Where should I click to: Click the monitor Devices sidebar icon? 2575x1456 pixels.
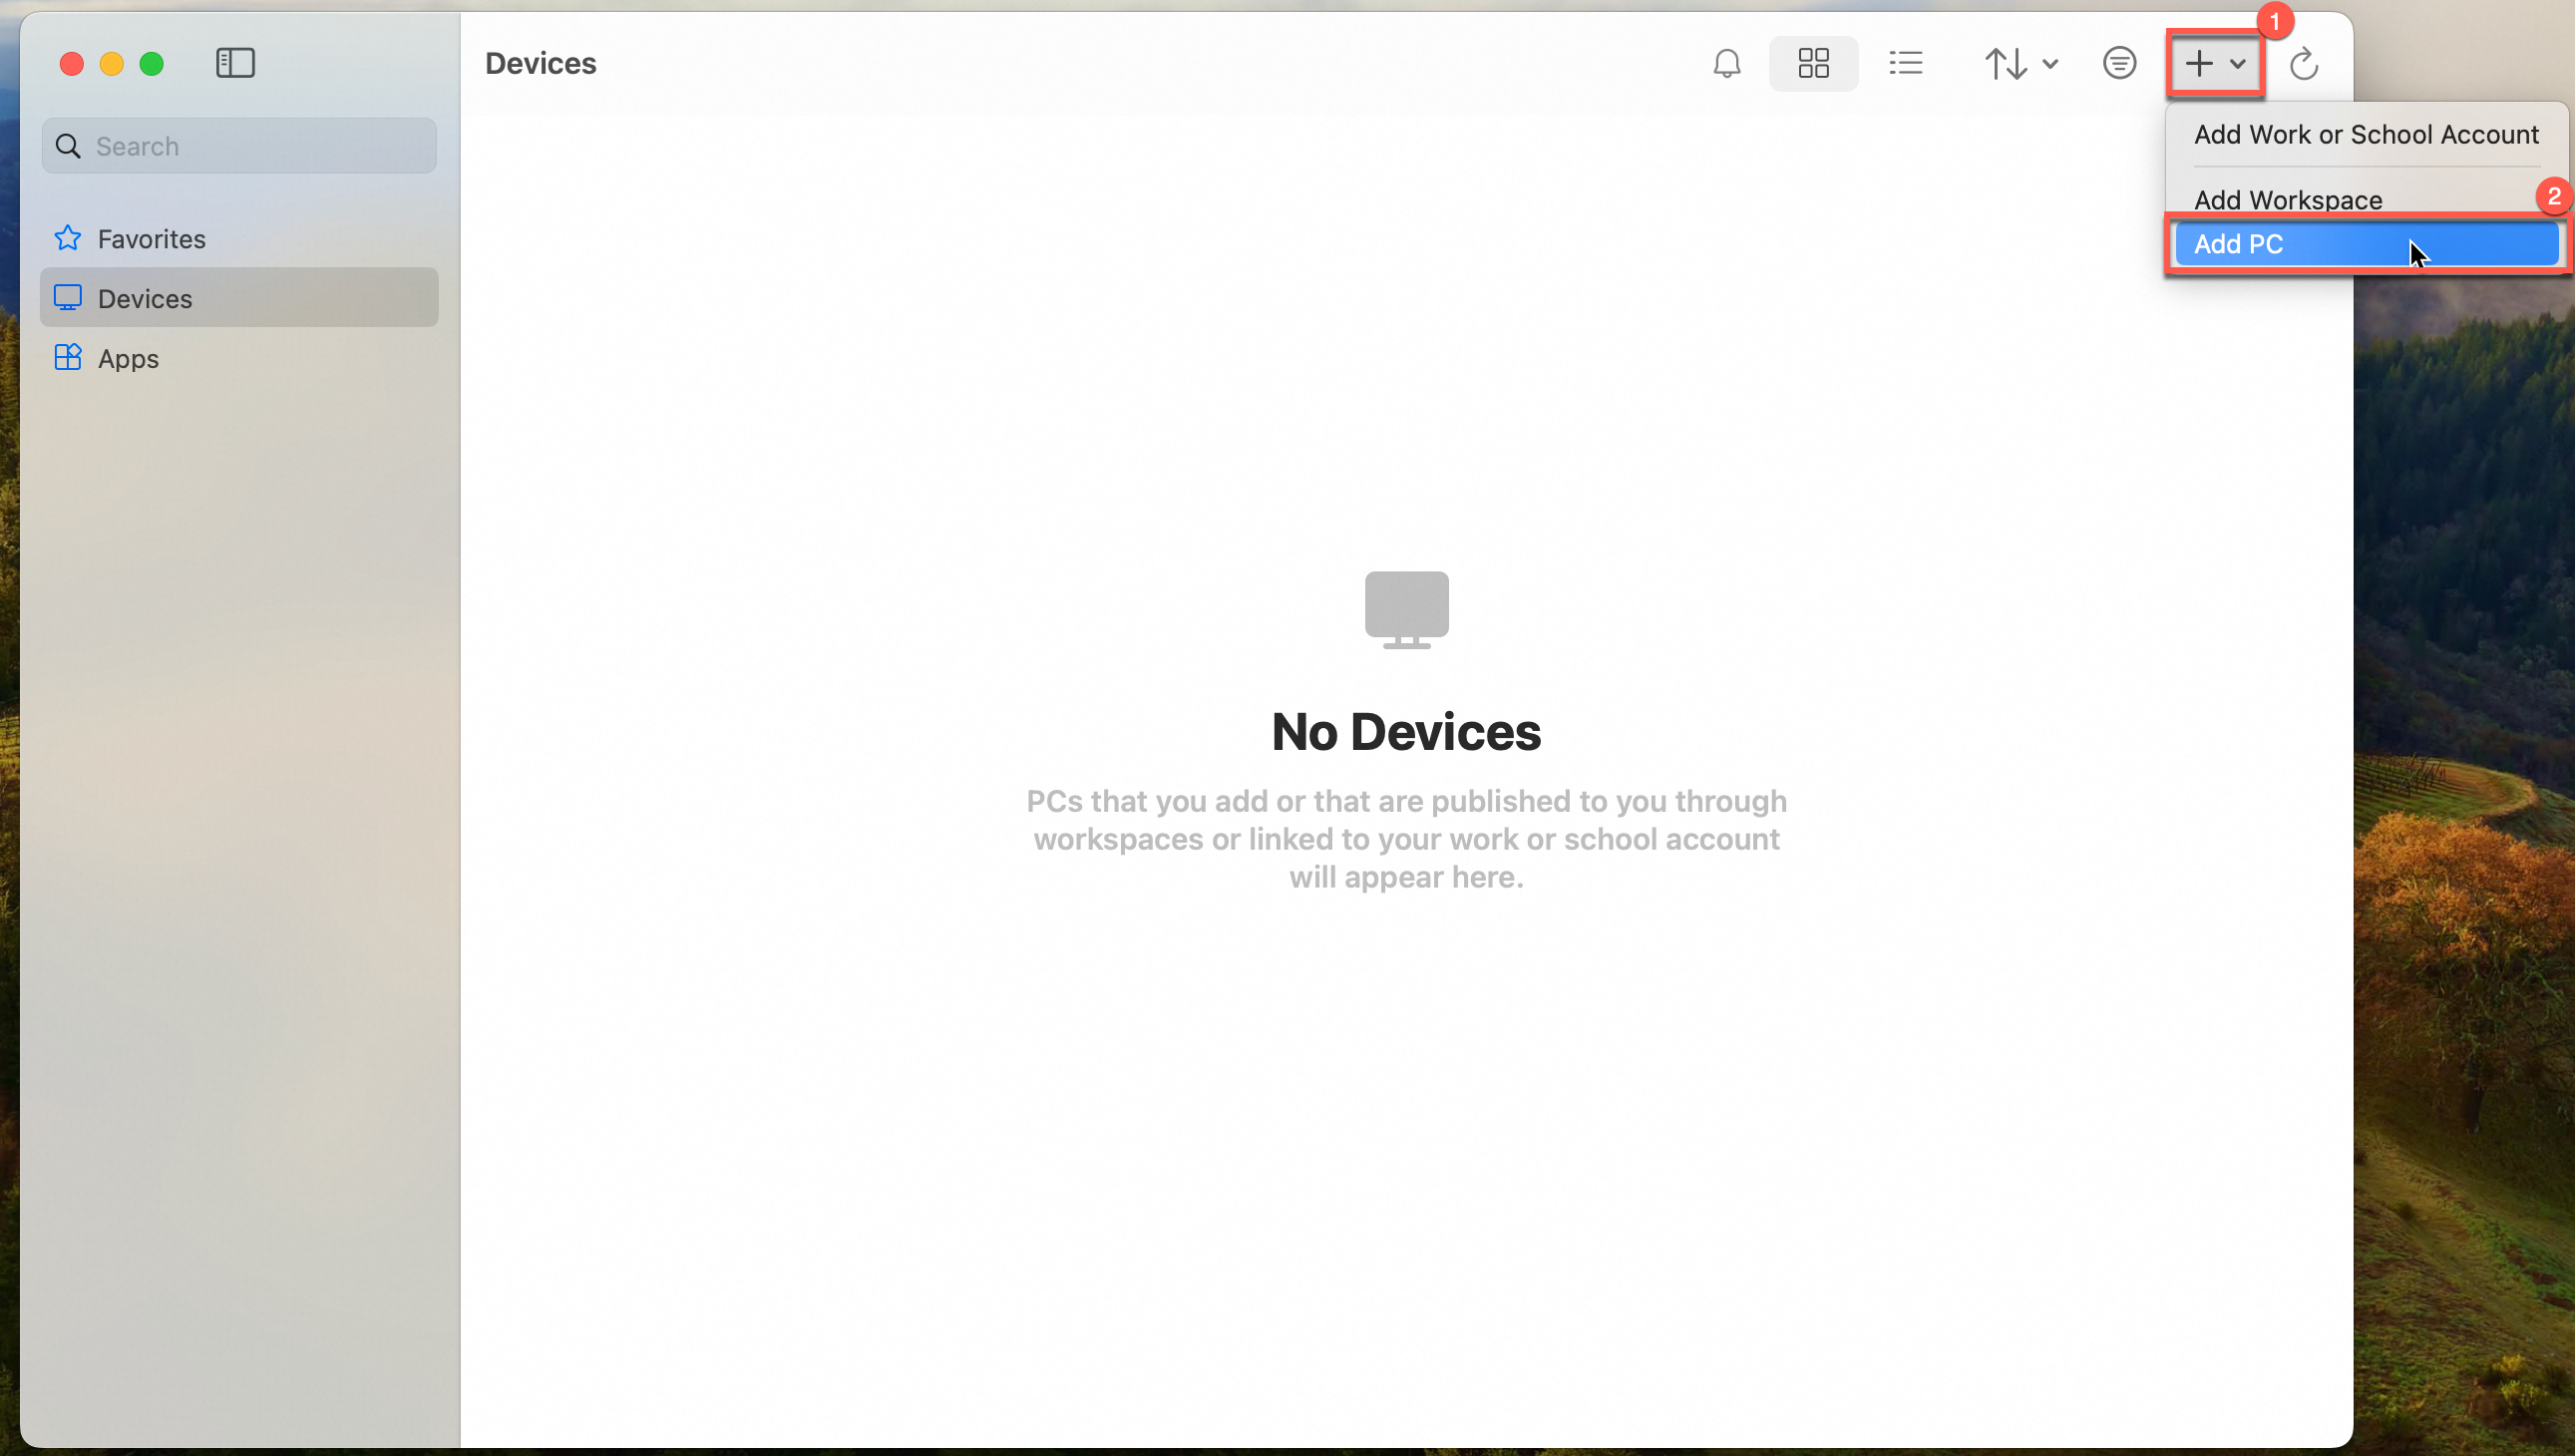(x=68, y=298)
